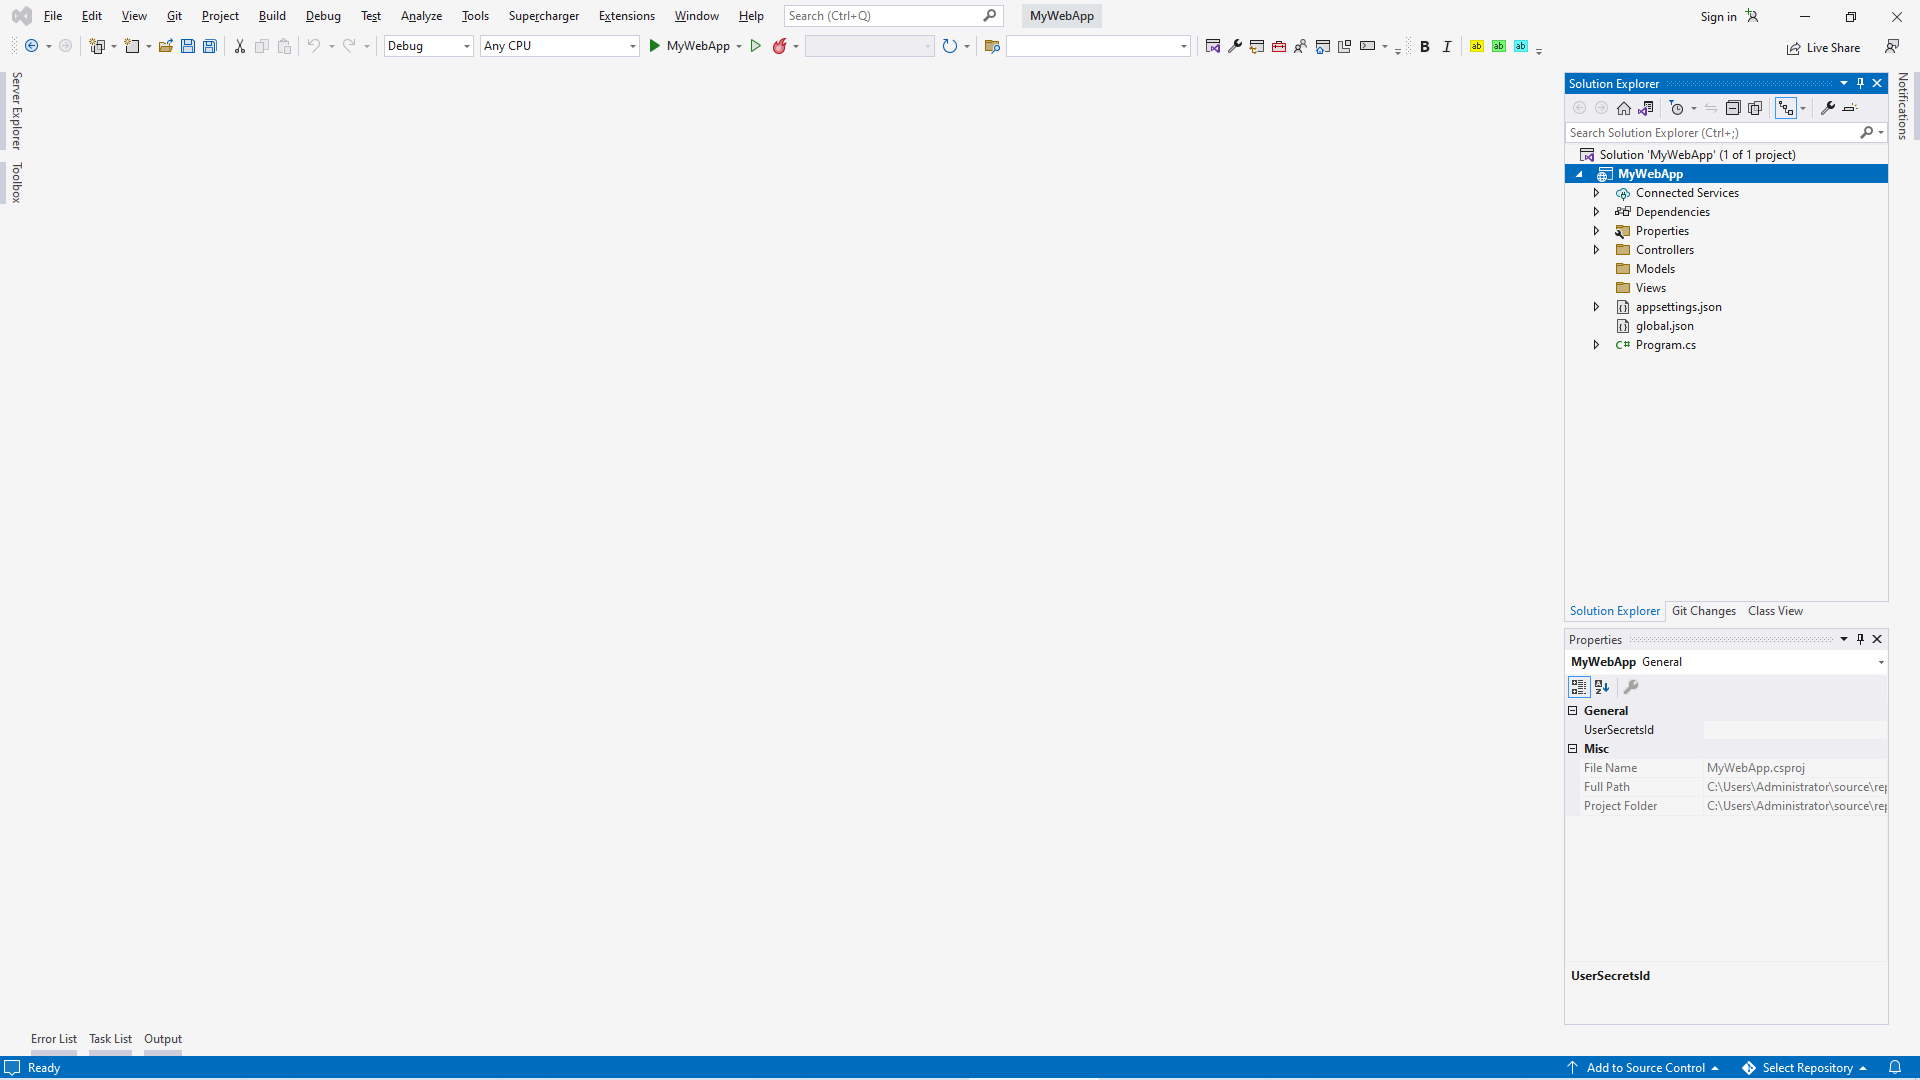Screen dimensions: 1920x1080
Task: Click the Solution Explorer Home icon
Action: [x=1624, y=108]
